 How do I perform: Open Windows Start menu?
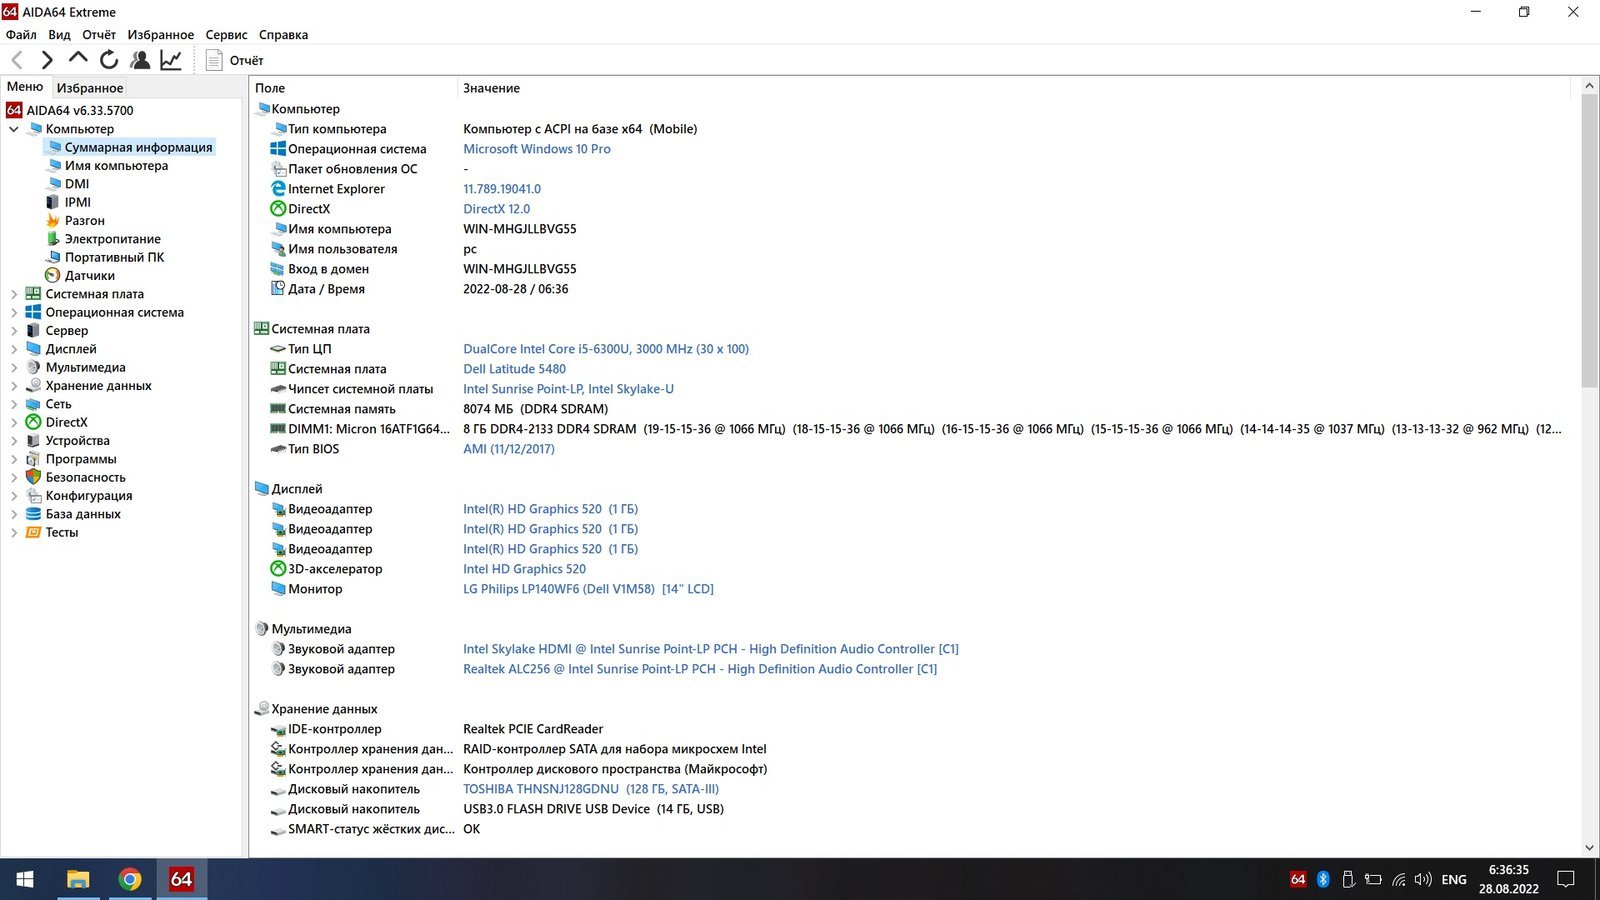25,879
